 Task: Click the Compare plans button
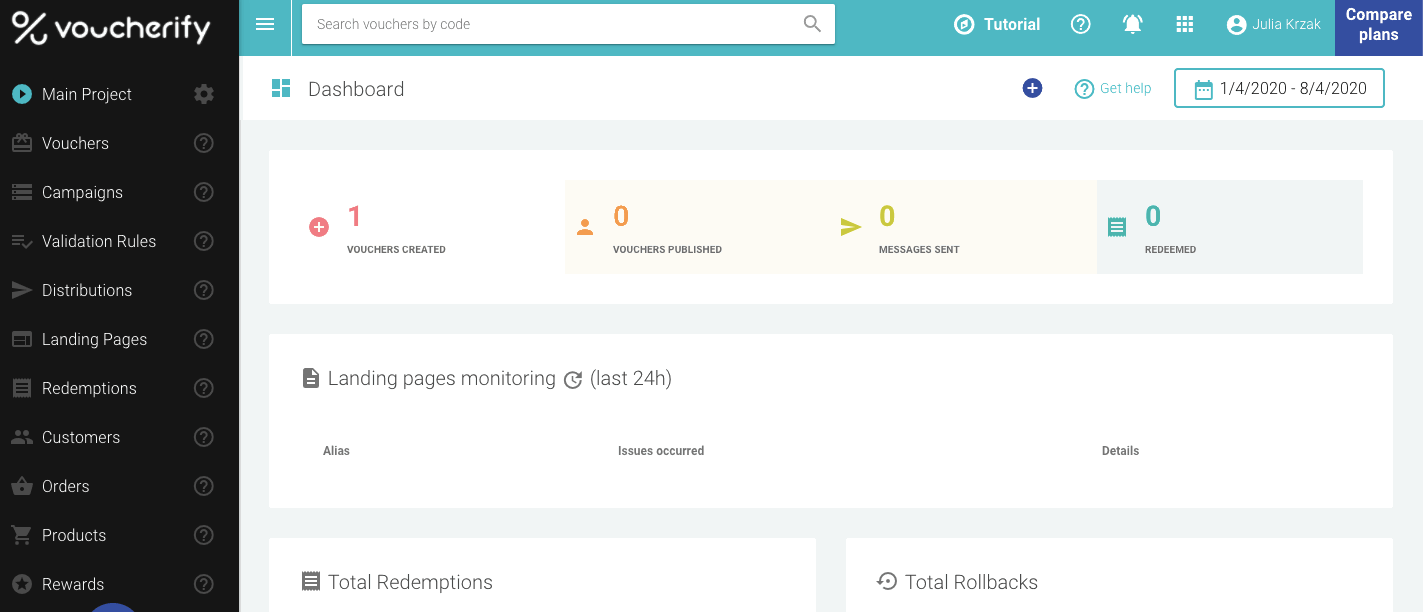point(1378,25)
